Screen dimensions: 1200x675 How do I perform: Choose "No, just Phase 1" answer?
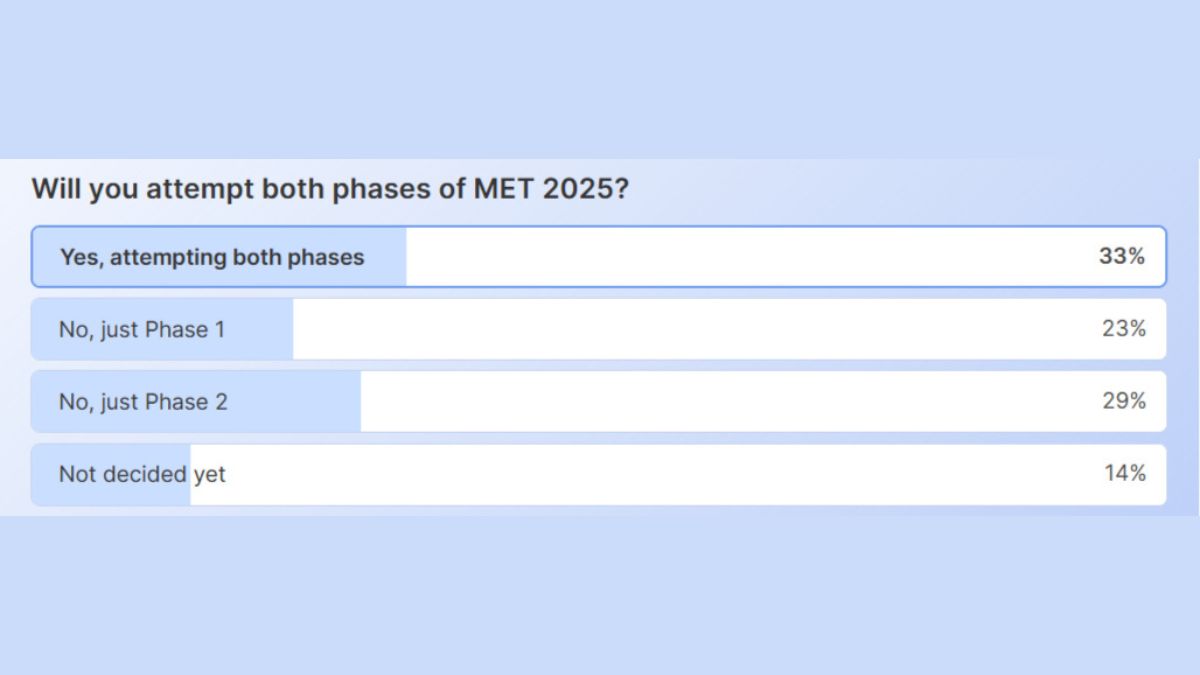142,329
